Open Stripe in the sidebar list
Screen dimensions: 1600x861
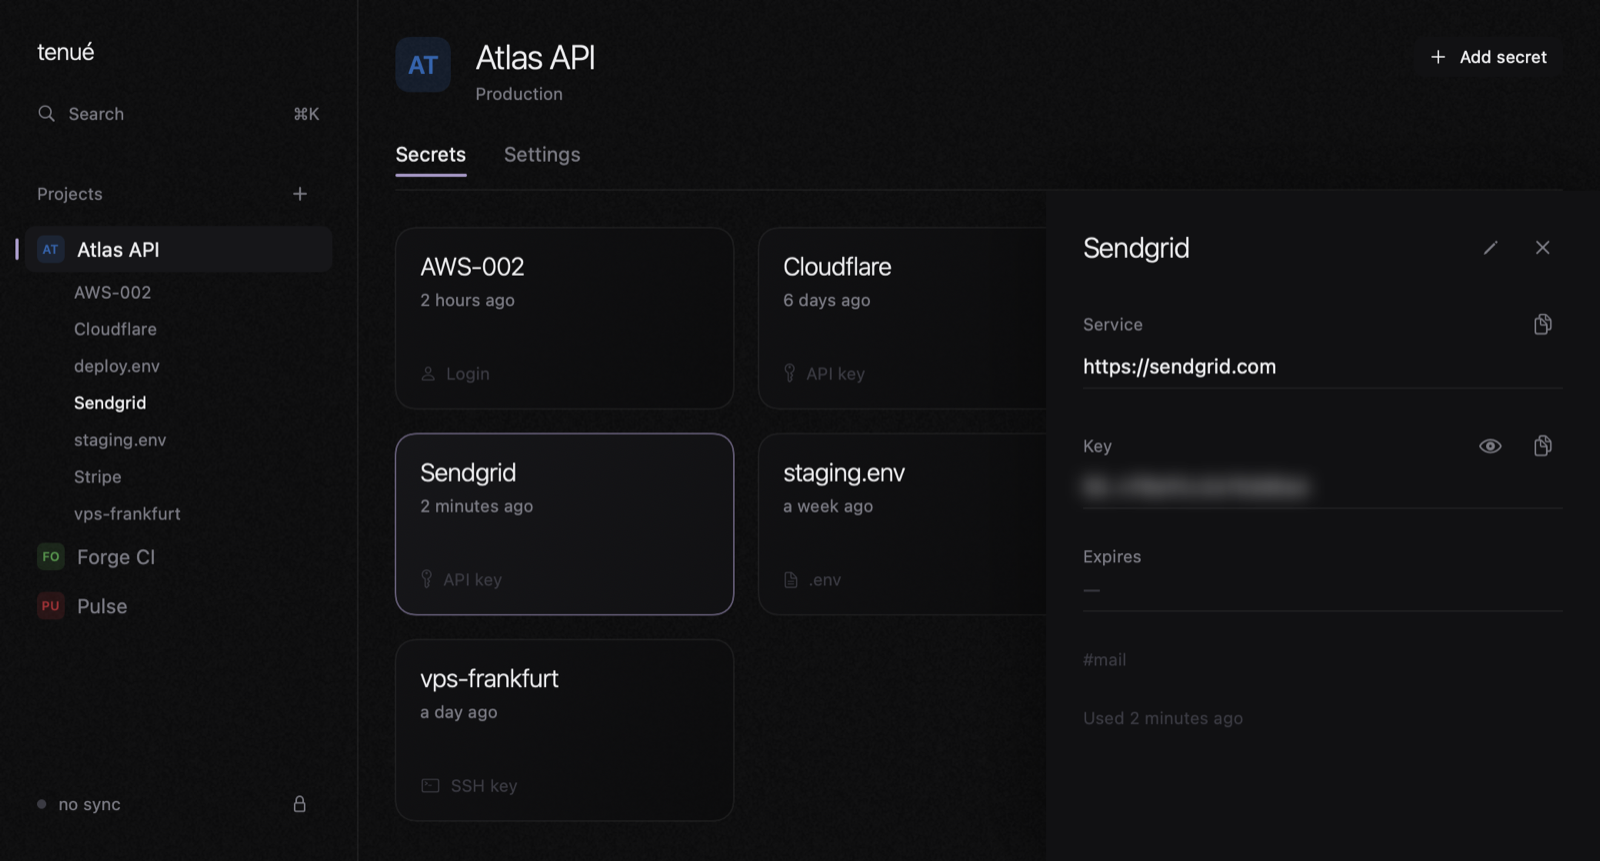point(98,477)
